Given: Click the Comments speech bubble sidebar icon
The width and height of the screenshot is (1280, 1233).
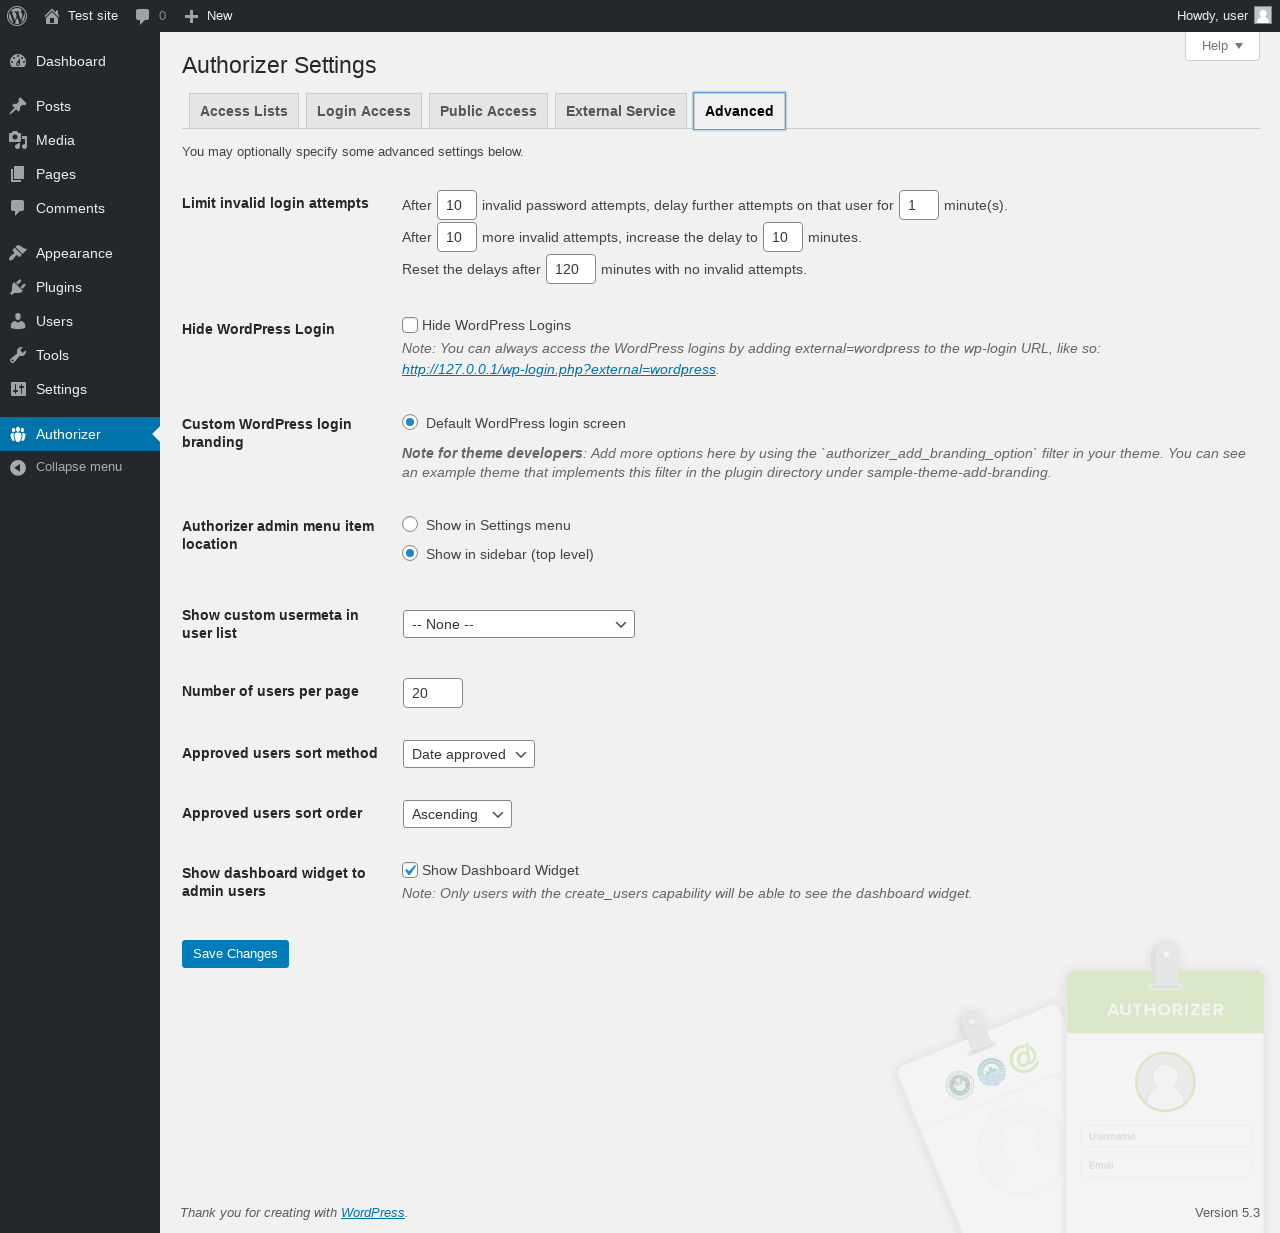Looking at the screenshot, I should 18,208.
